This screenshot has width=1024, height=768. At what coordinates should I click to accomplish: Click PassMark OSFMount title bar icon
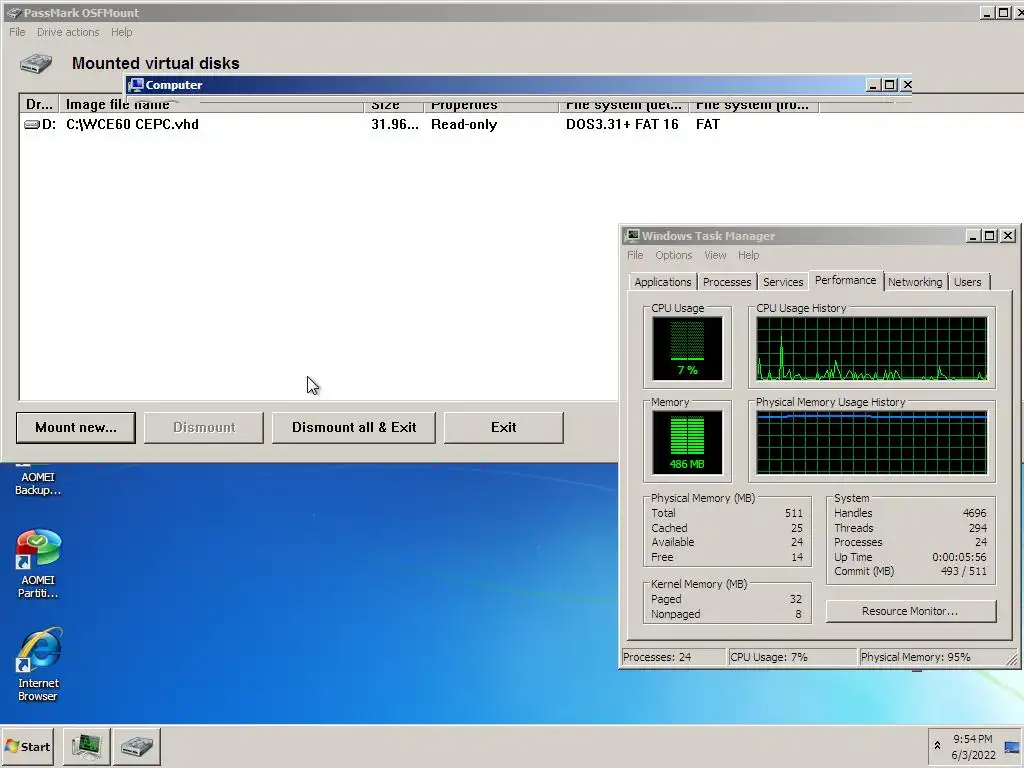[14, 12]
